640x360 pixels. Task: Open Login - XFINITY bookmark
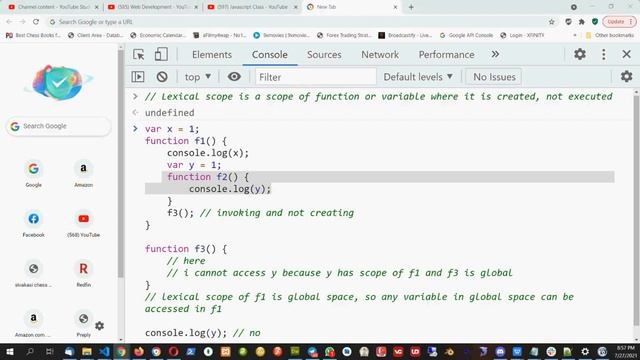[x=522, y=36]
